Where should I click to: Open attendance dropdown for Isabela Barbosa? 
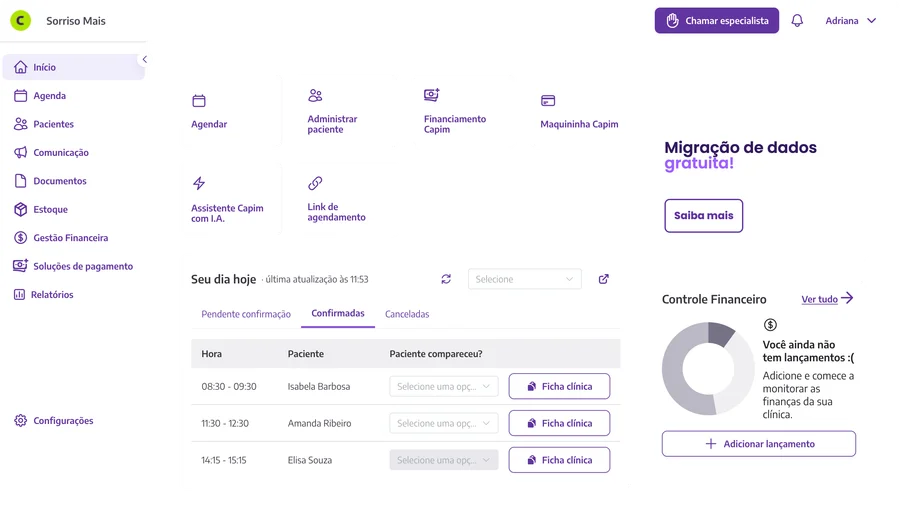tap(444, 386)
